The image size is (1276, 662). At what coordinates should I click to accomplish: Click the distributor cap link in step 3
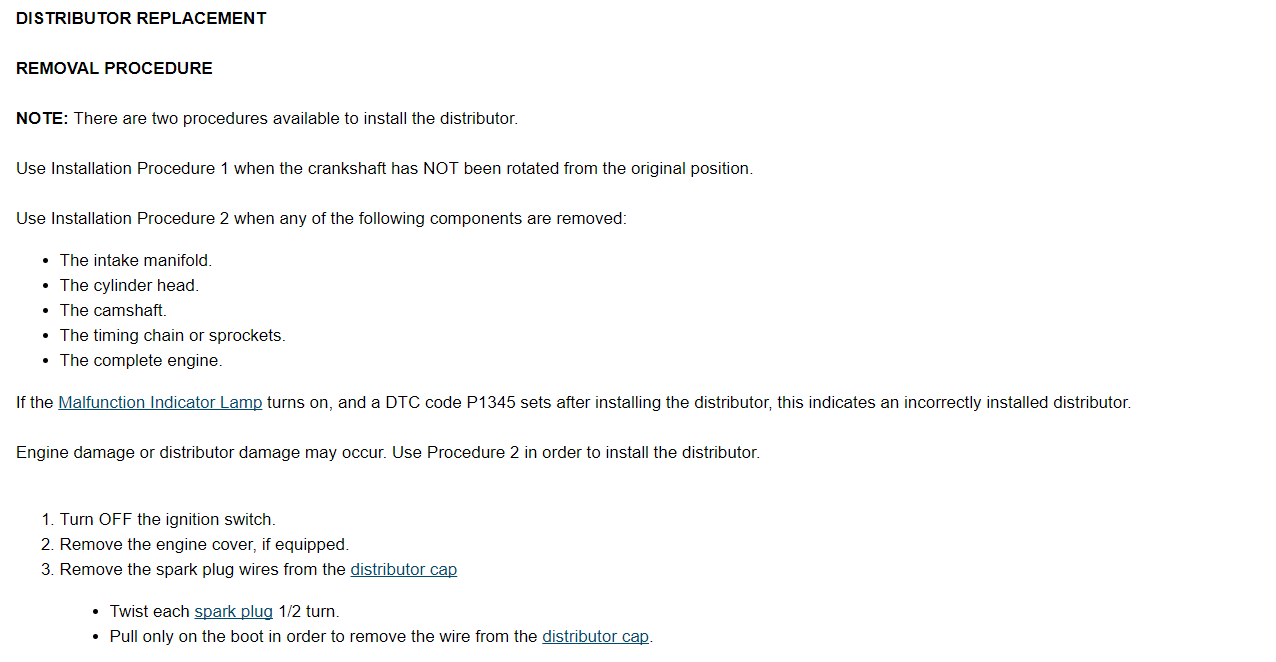[403, 570]
